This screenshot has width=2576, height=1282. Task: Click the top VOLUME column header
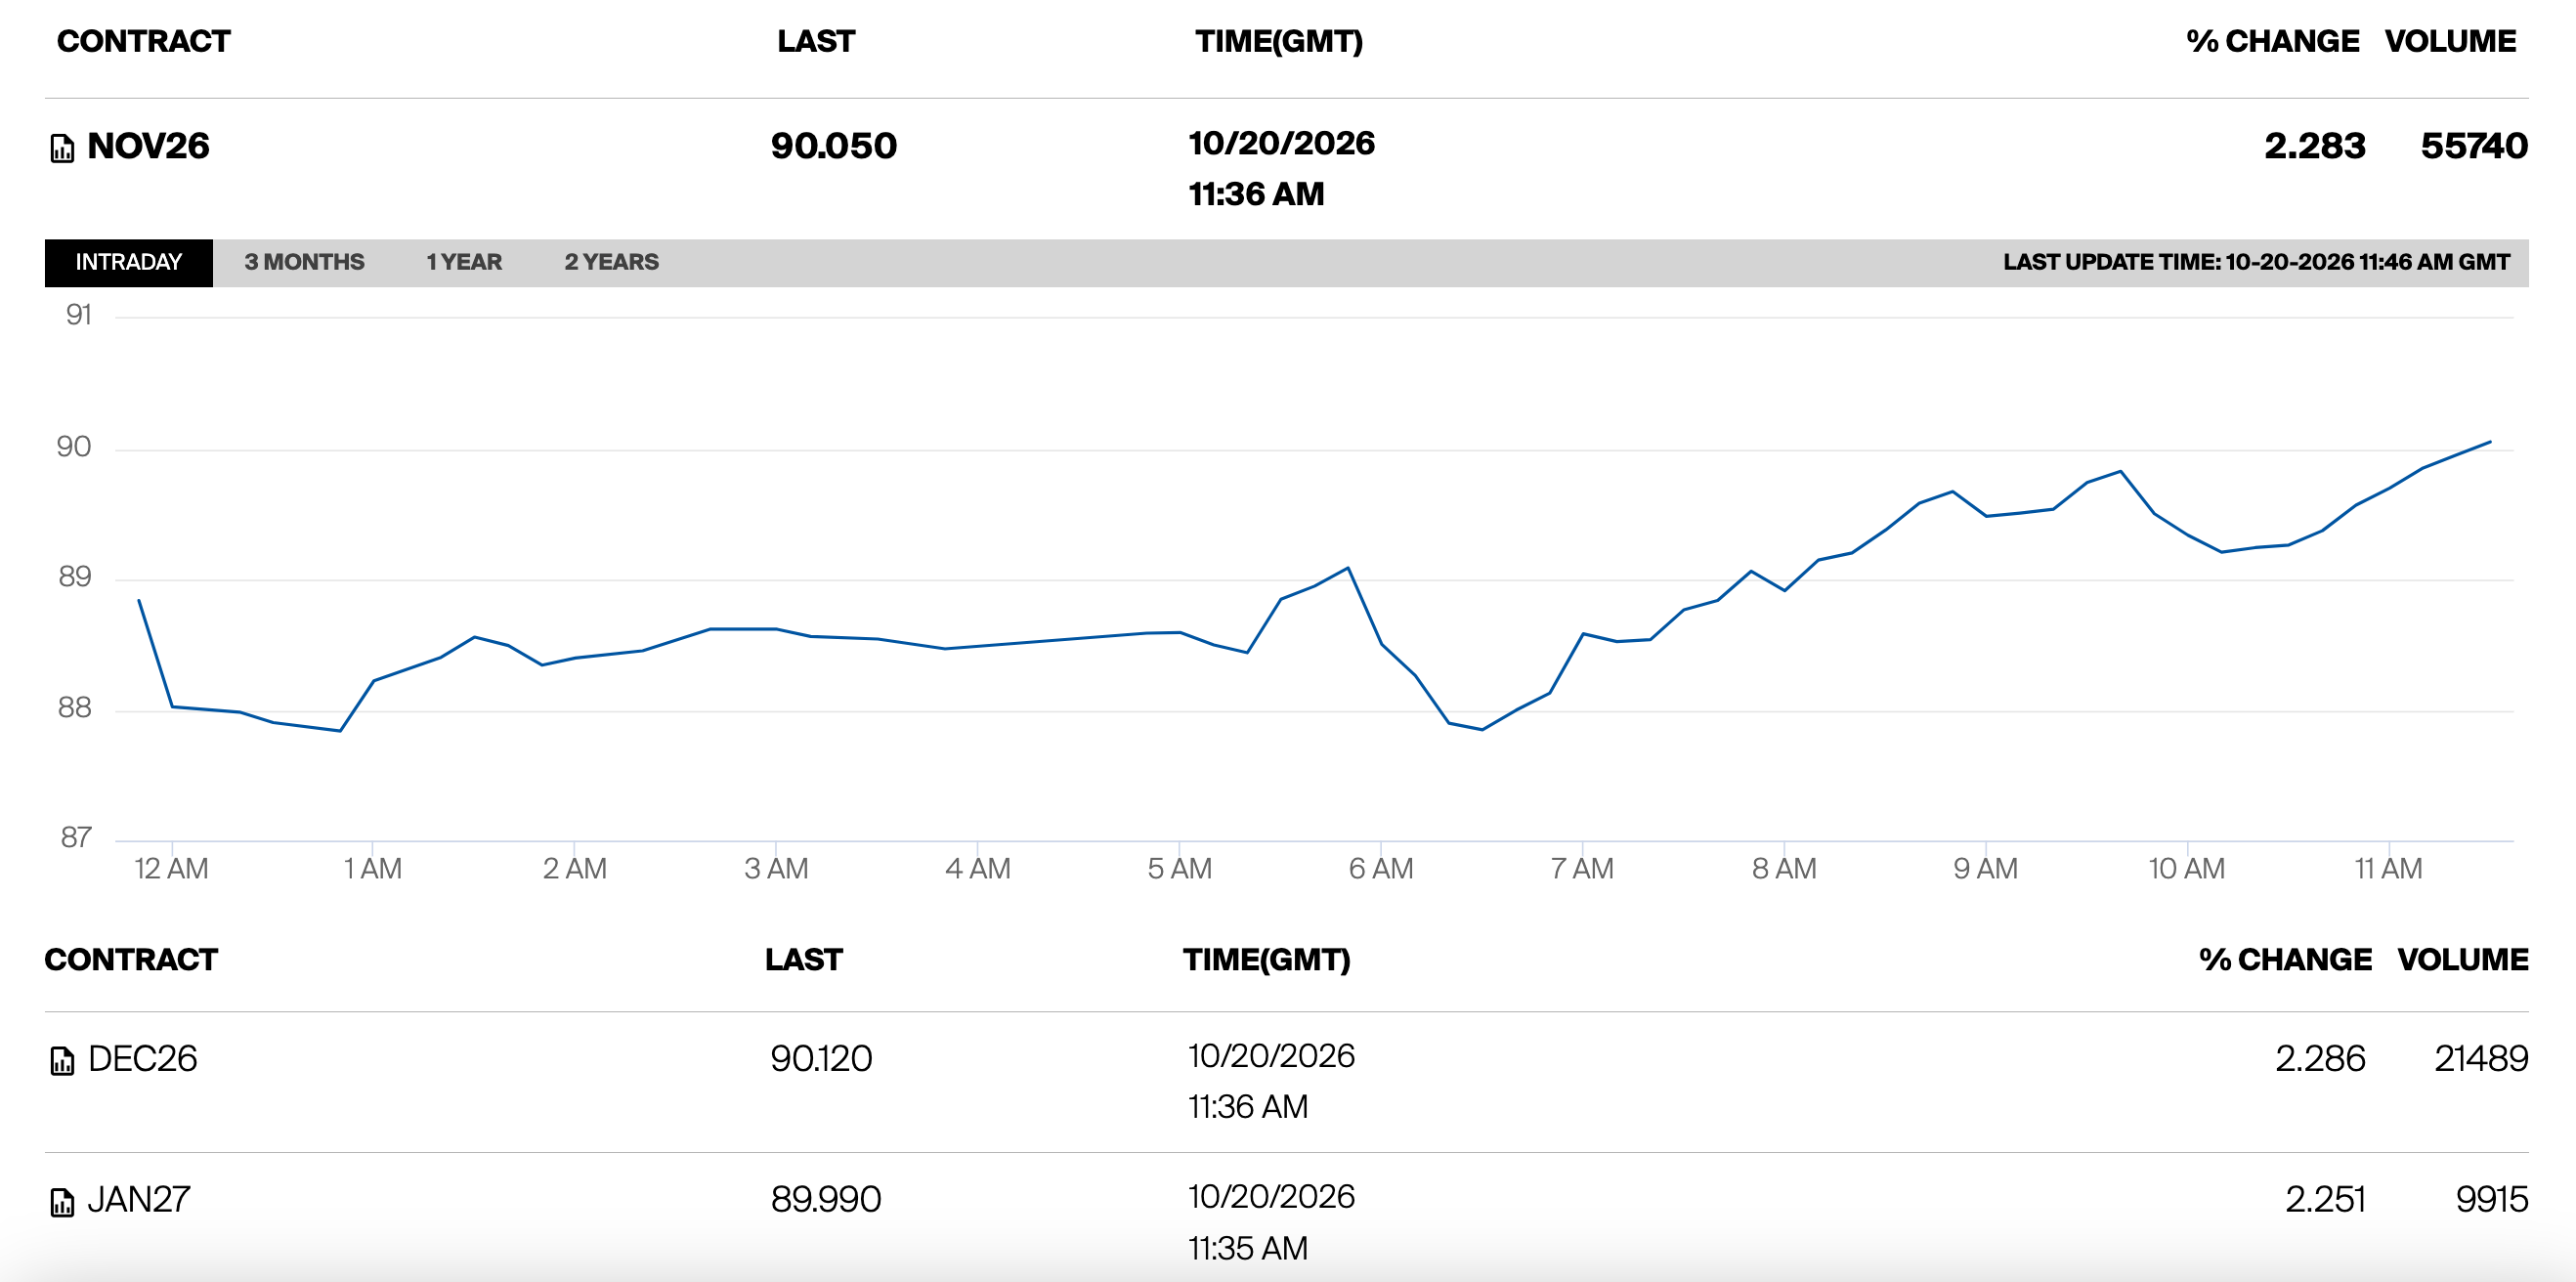[x=2450, y=41]
